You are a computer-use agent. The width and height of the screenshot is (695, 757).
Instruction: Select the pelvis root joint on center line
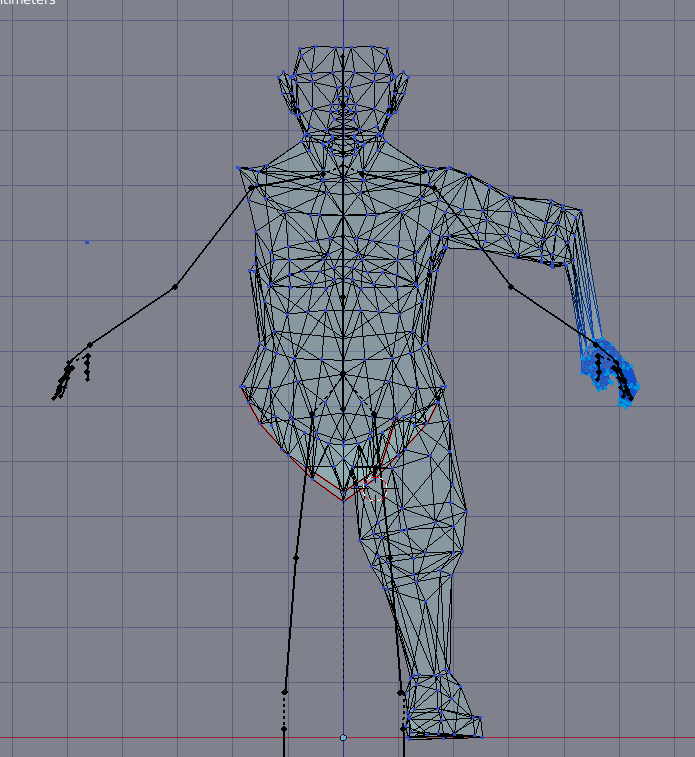343,409
